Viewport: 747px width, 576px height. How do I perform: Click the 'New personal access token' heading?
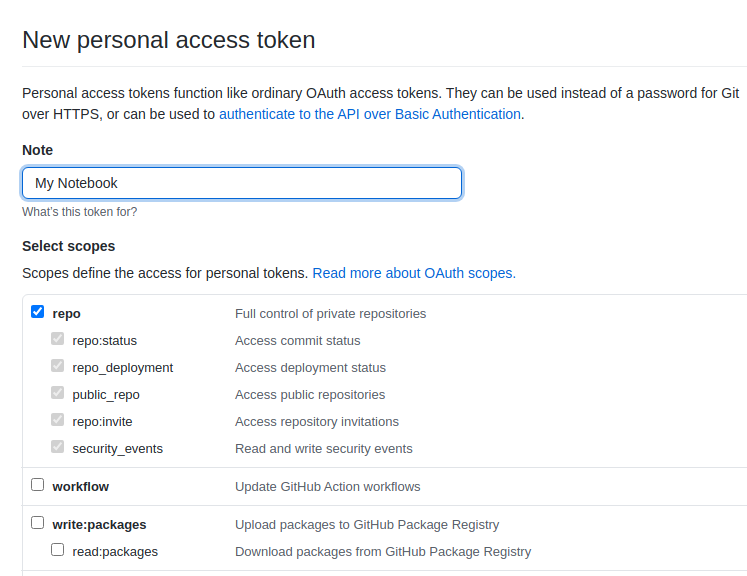coord(169,40)
